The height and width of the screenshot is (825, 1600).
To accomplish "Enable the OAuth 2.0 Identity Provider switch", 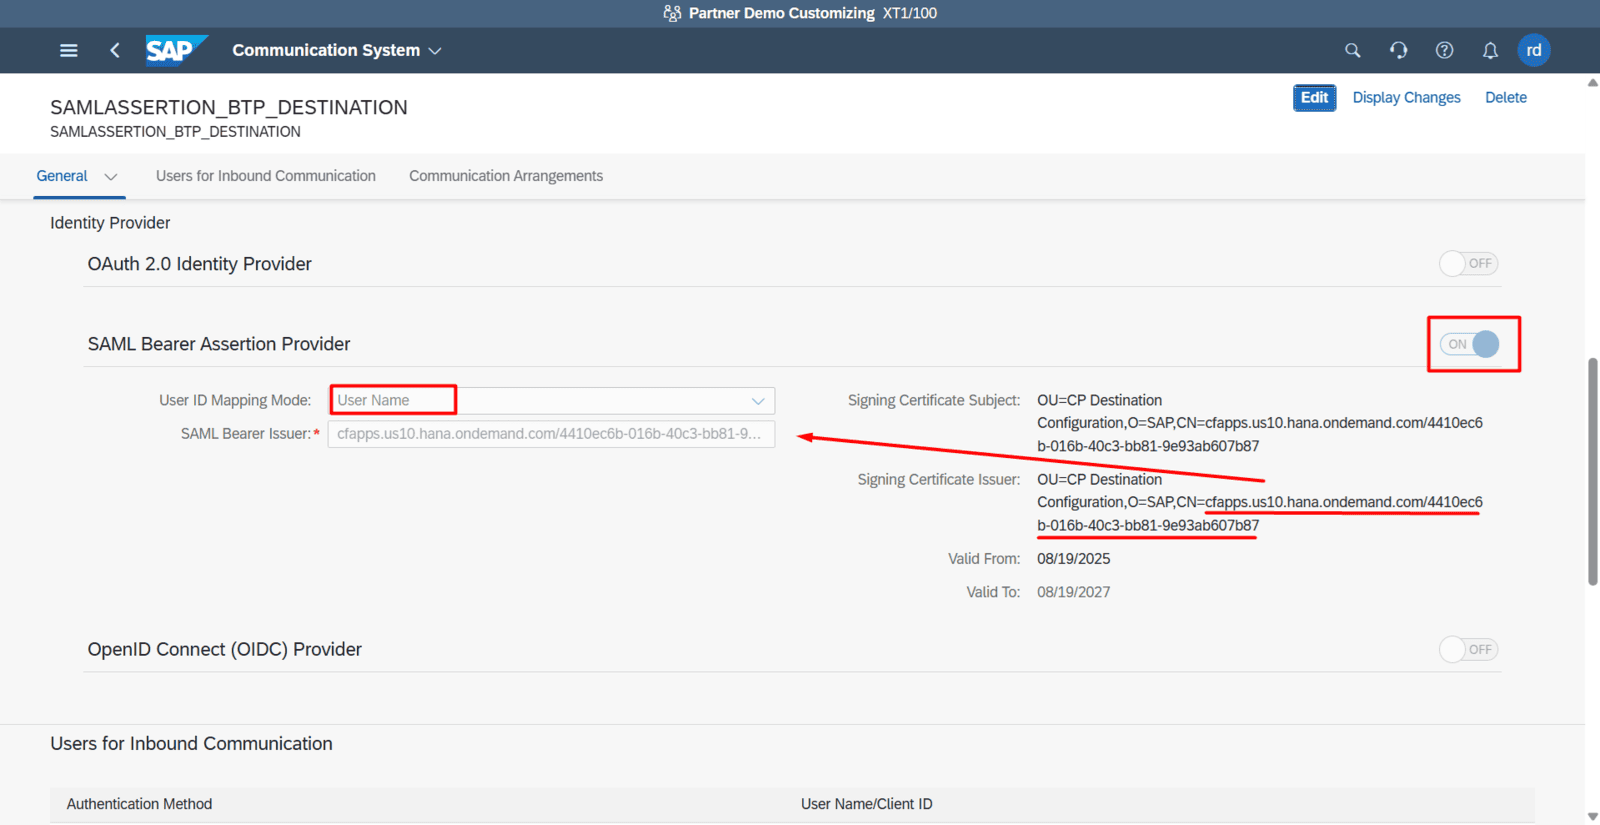I will tap(1468, 264).
